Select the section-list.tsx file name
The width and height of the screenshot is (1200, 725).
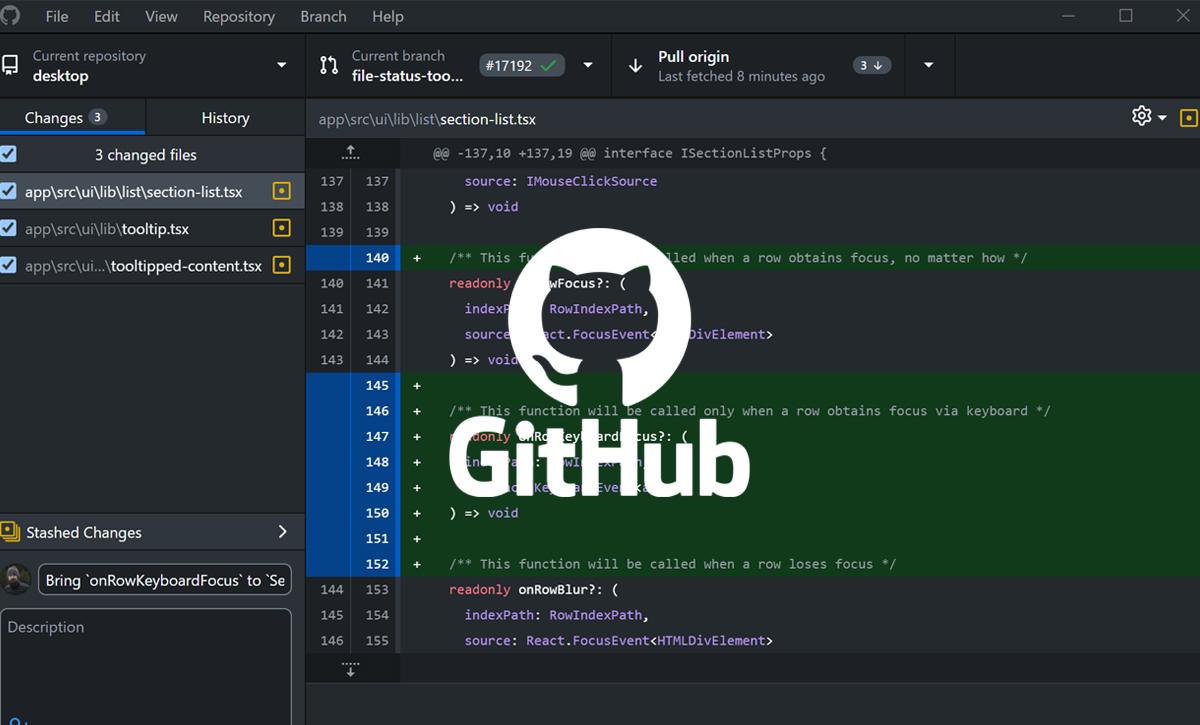coord(134,192)
